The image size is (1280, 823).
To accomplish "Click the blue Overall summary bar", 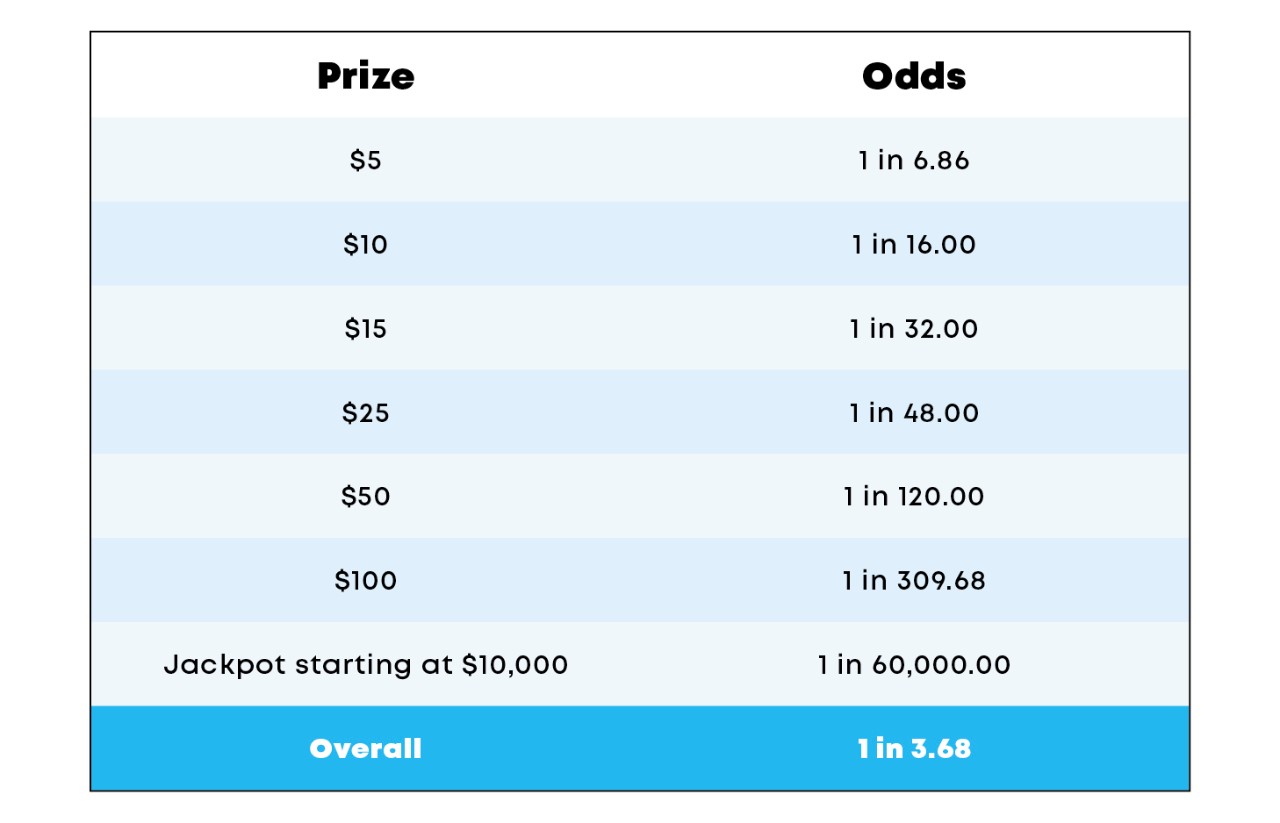I will (x=640, y=748).
